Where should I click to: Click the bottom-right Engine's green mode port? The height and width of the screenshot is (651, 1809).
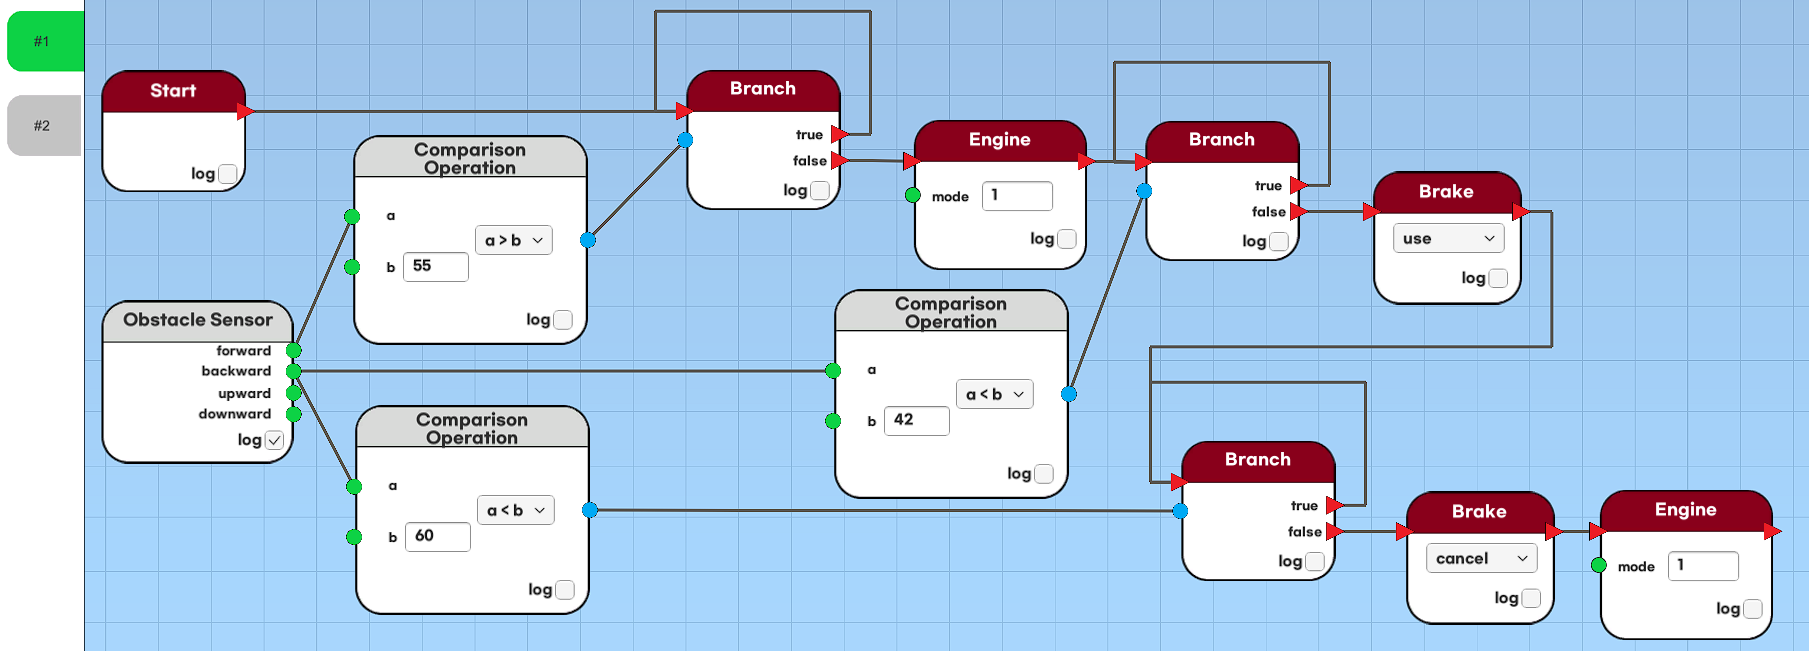1599,565
